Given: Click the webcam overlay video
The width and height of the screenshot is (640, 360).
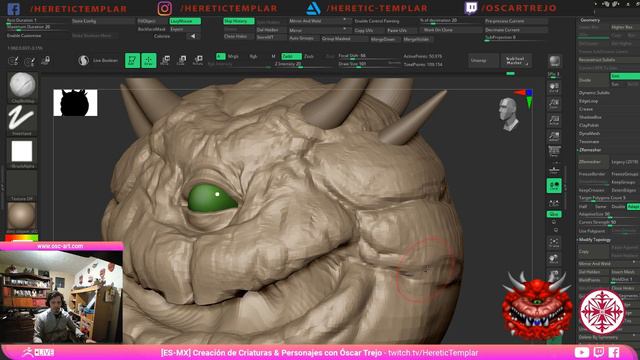Looking at the screenshot, I should coord(61,297).
